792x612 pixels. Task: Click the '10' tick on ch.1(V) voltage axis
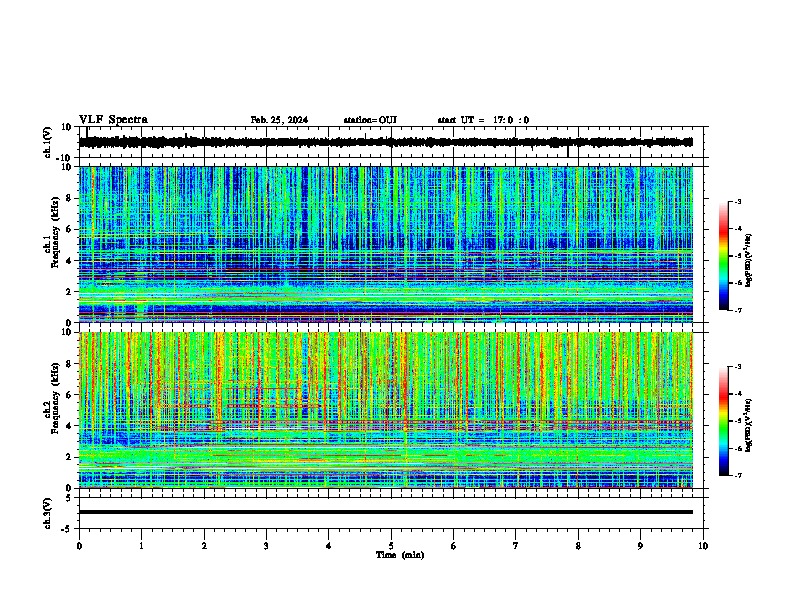pos(67,127)
